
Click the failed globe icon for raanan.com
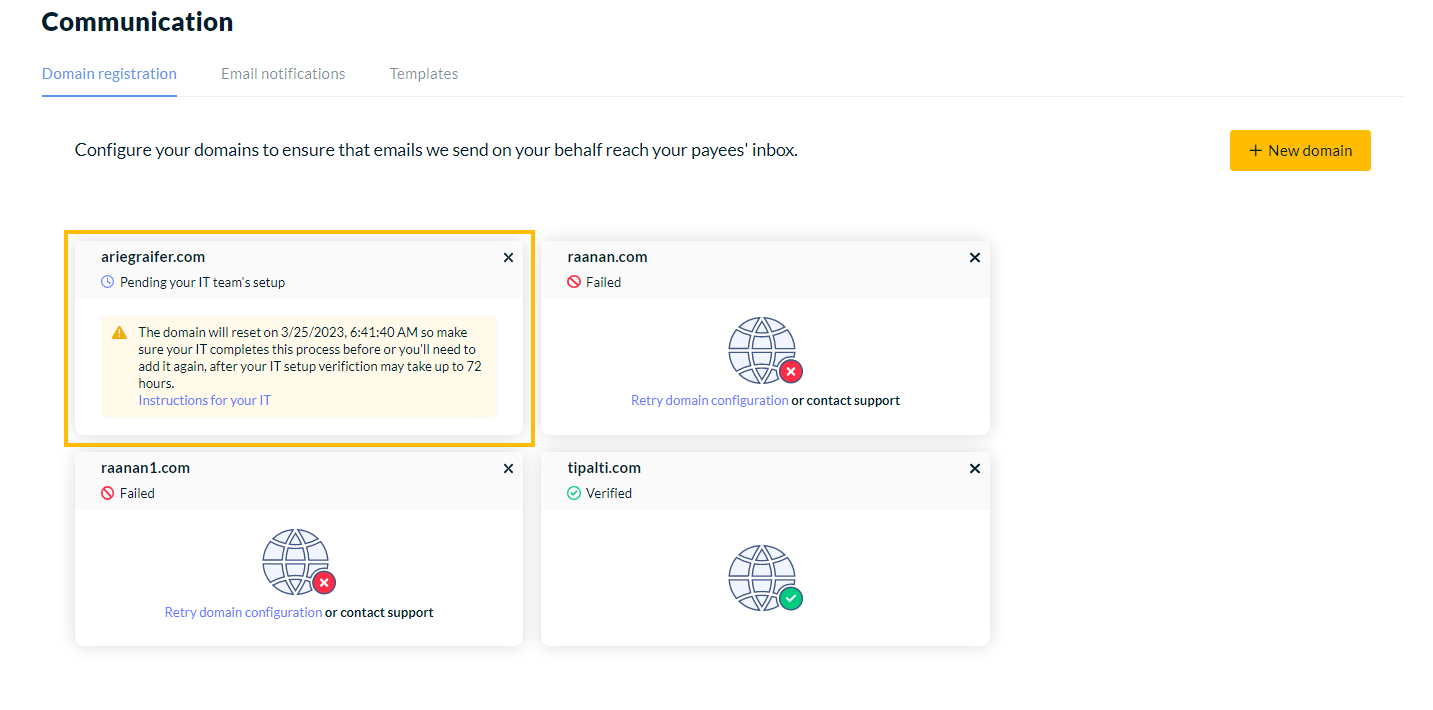click(764, 351)
